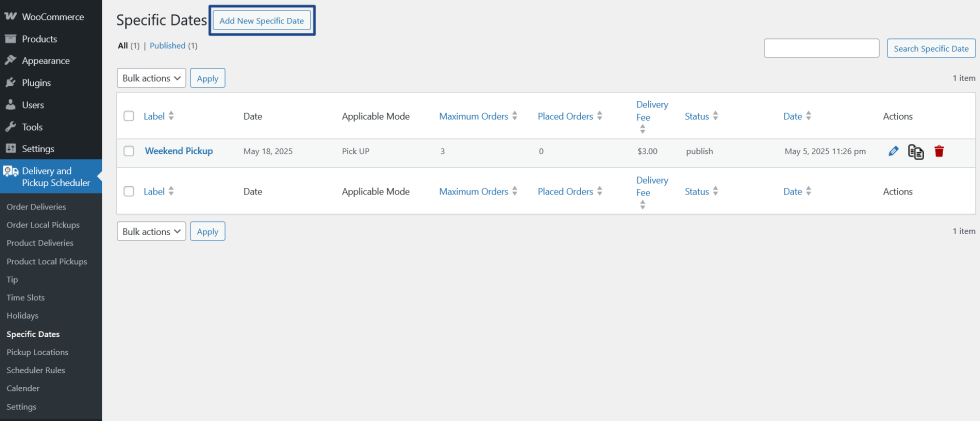980x421 pixels.
Task: Open Pickup Locations submenu item
Action: click(x=37, y=352)
